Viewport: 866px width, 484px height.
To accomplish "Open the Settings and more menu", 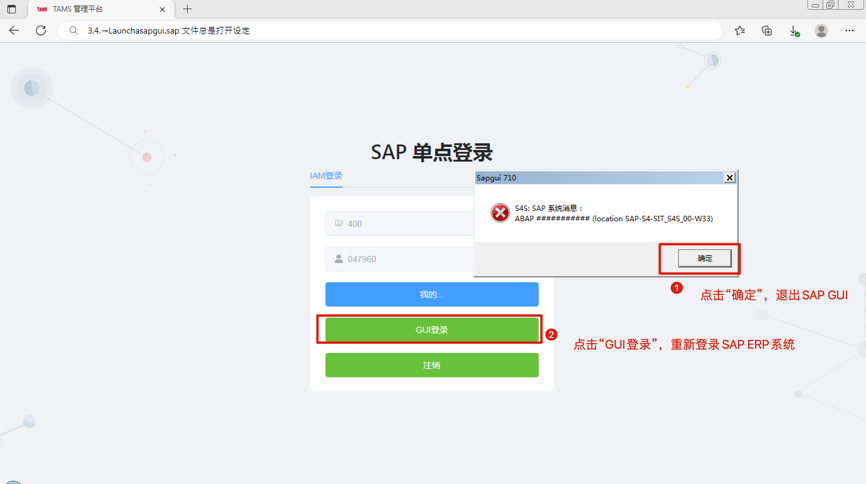I will [849, 30].
